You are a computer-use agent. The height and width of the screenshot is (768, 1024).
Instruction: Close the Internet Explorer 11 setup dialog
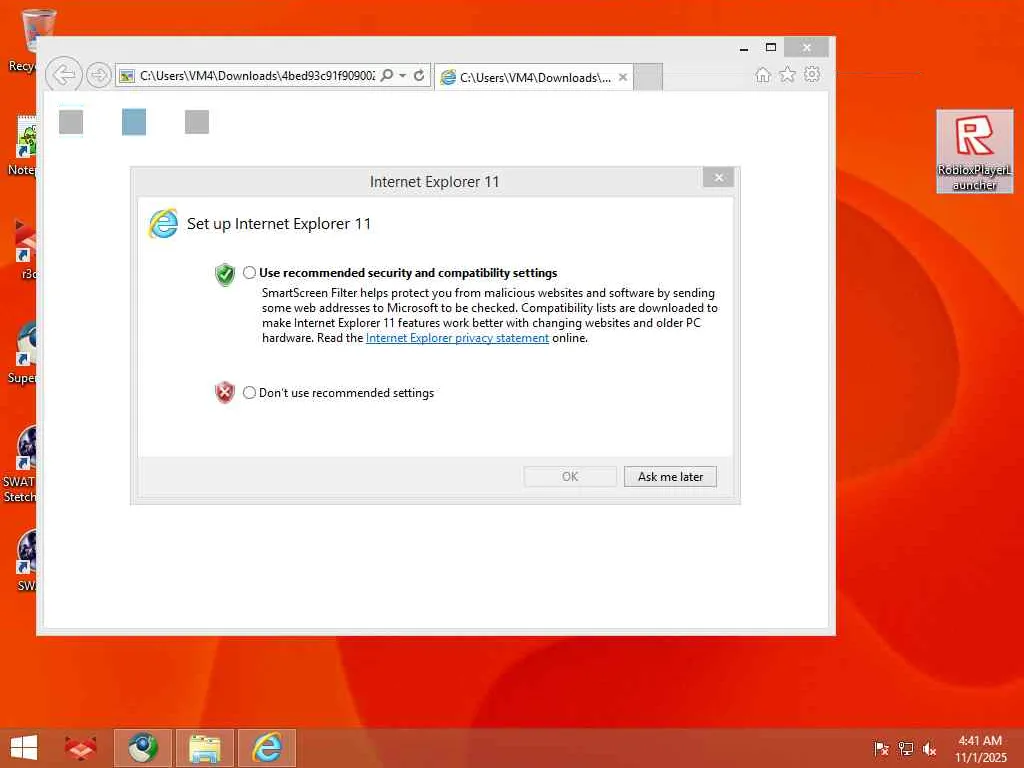coord(718,178)
